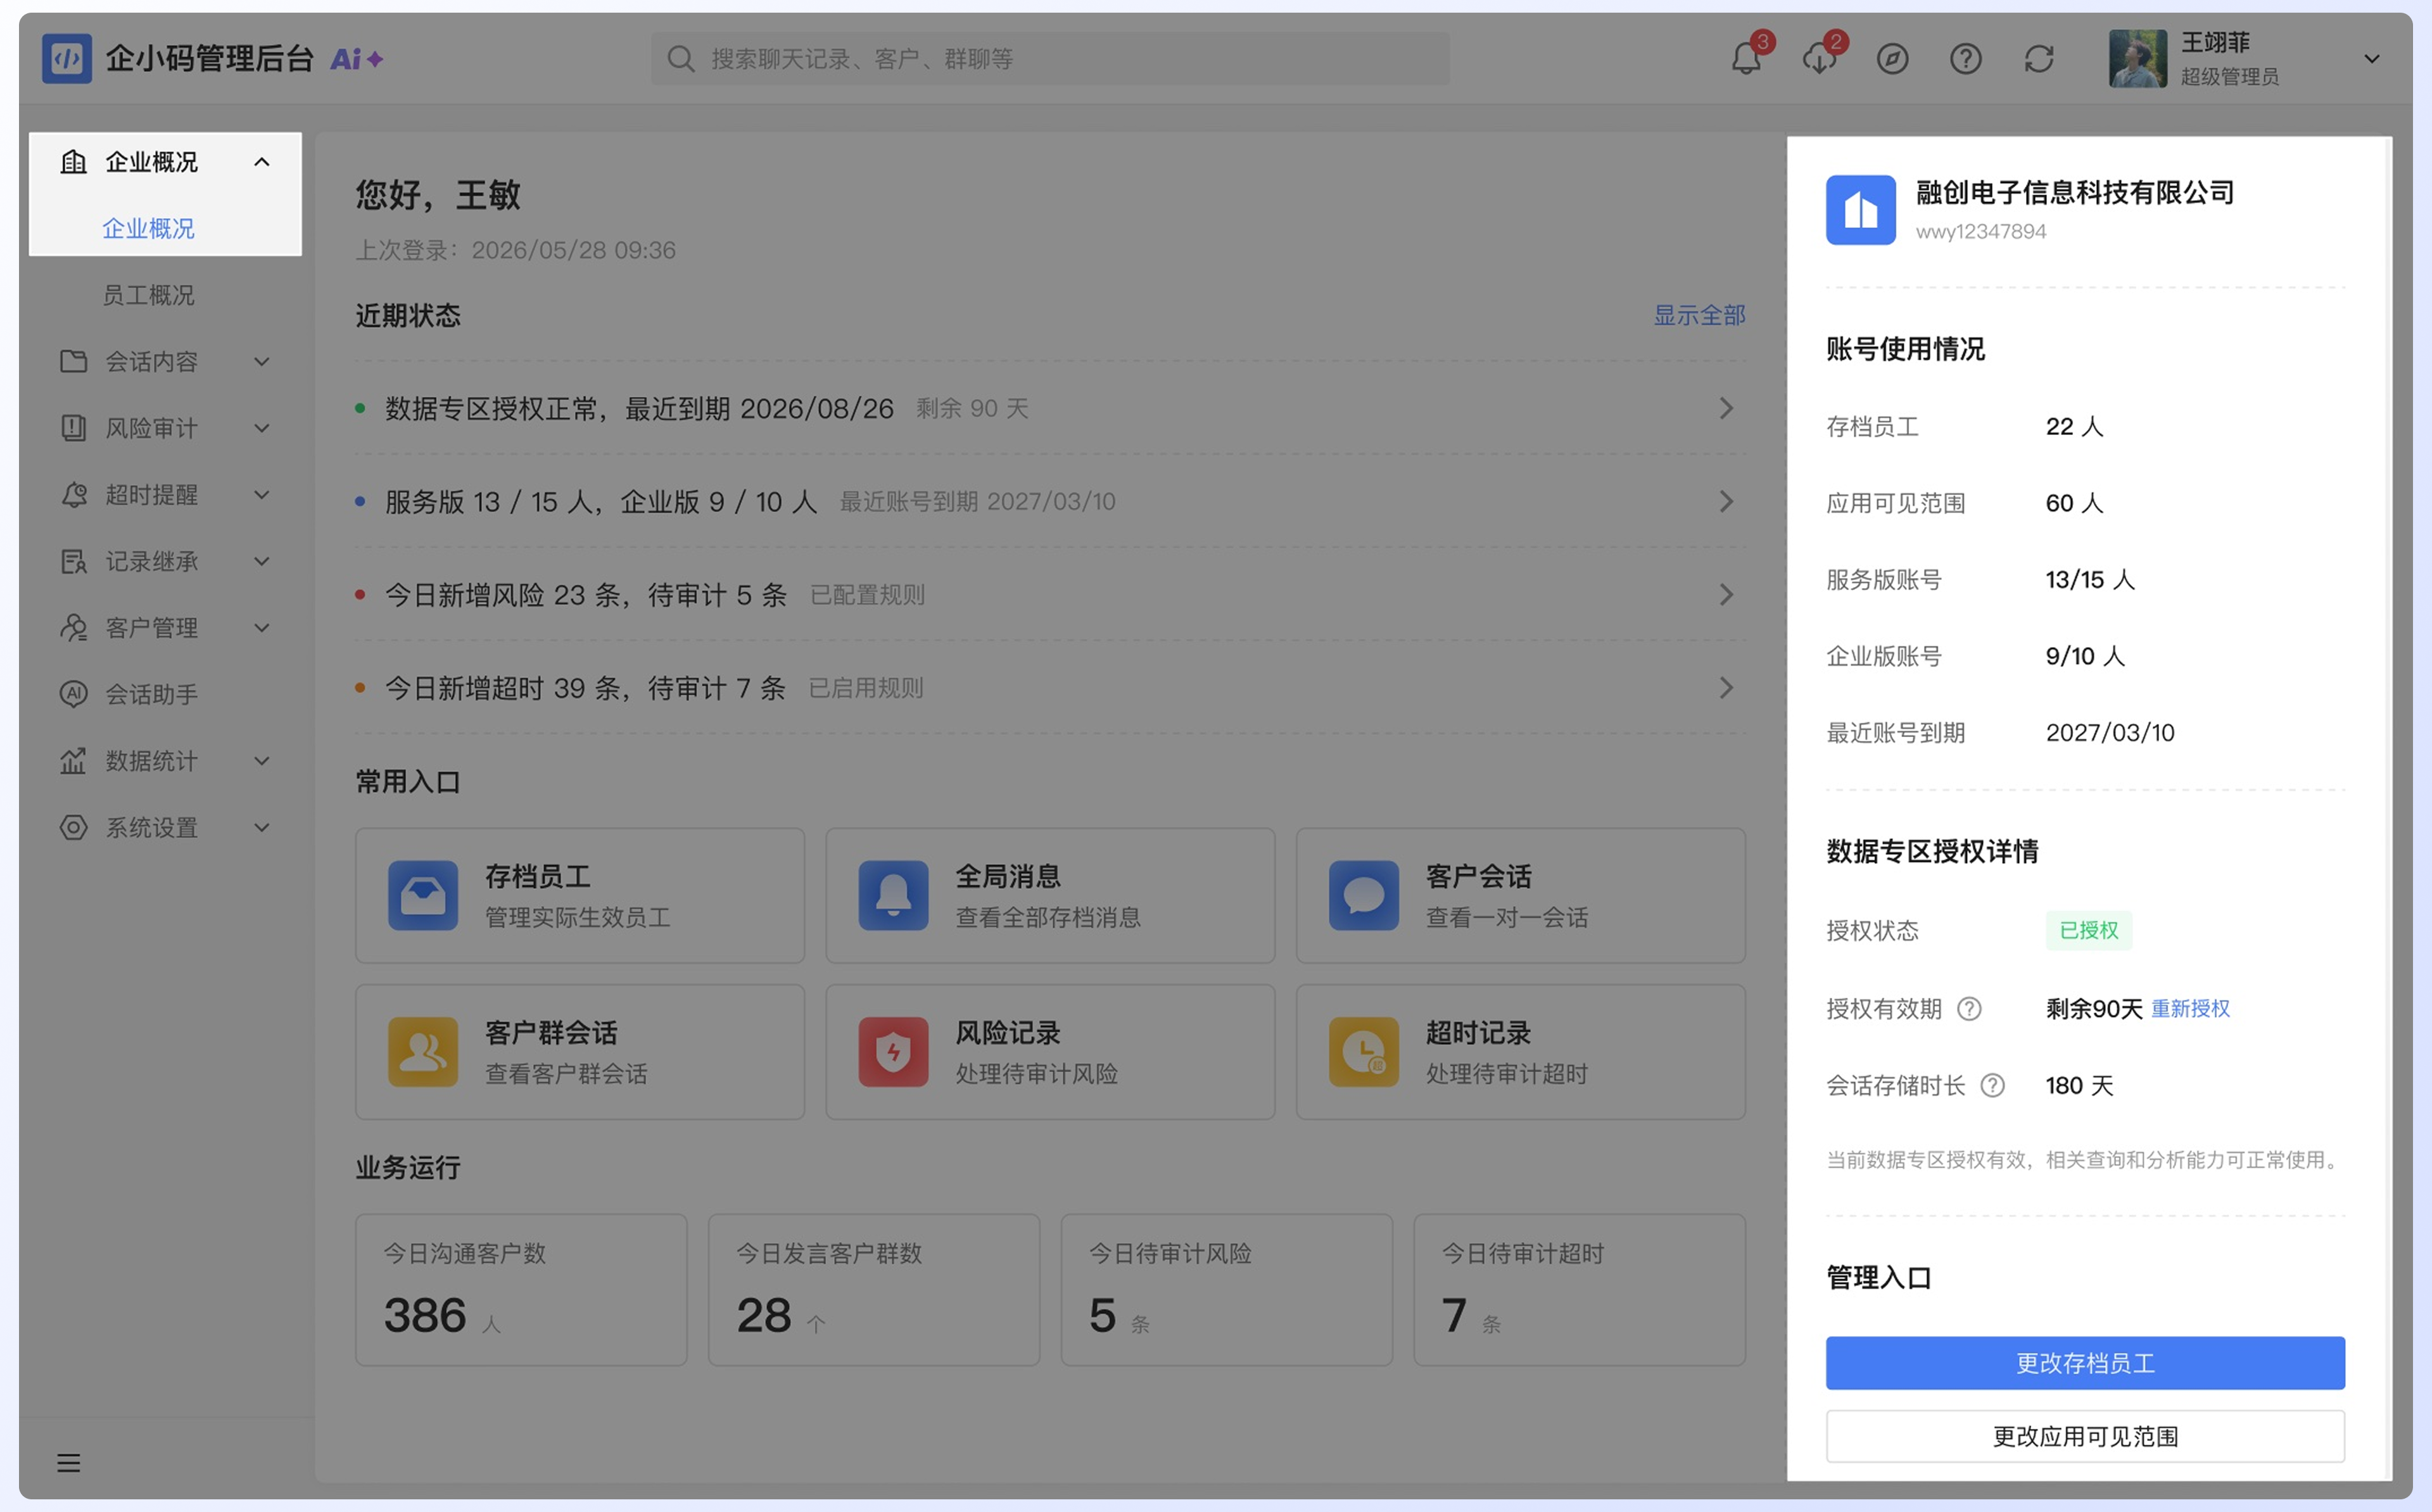This screenshot has width=2432, height=1512.
Task: Open the 存档员工 entry icon
Action: (x=423, y=895)
